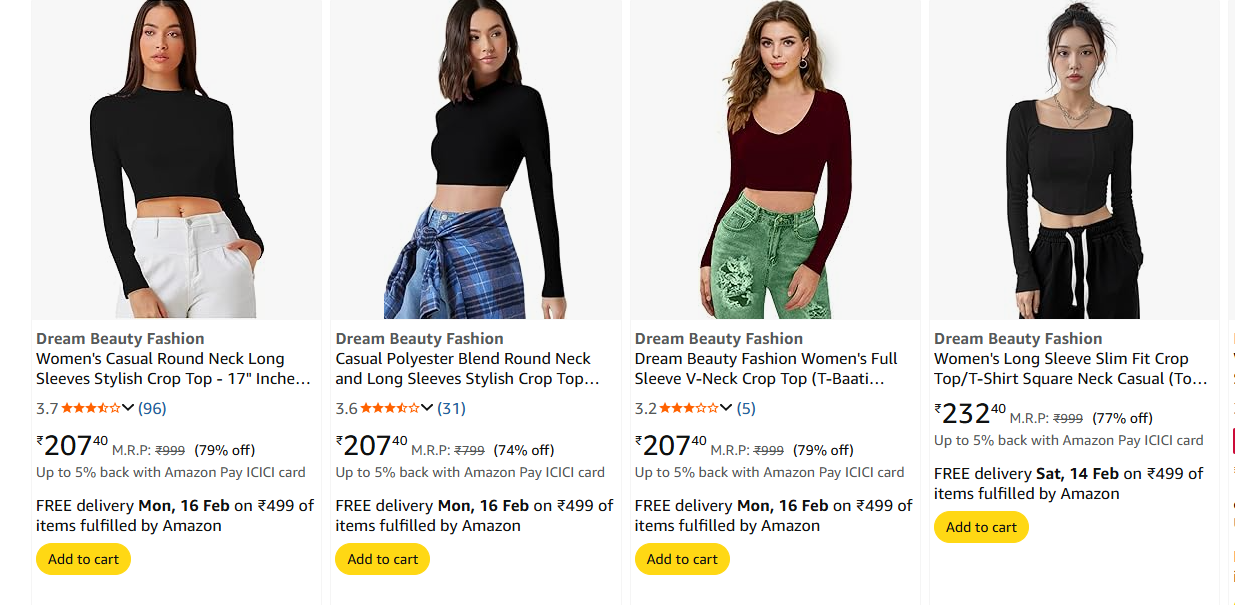The height and width of the screenshot is (605, 1235).
Task: Add Square Neck Slim Fit top to cart
Action: 981,527
